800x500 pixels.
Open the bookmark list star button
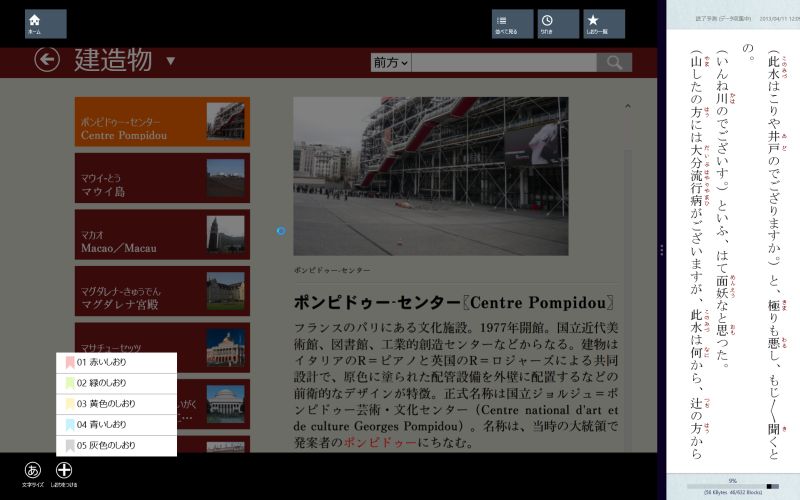604,24
